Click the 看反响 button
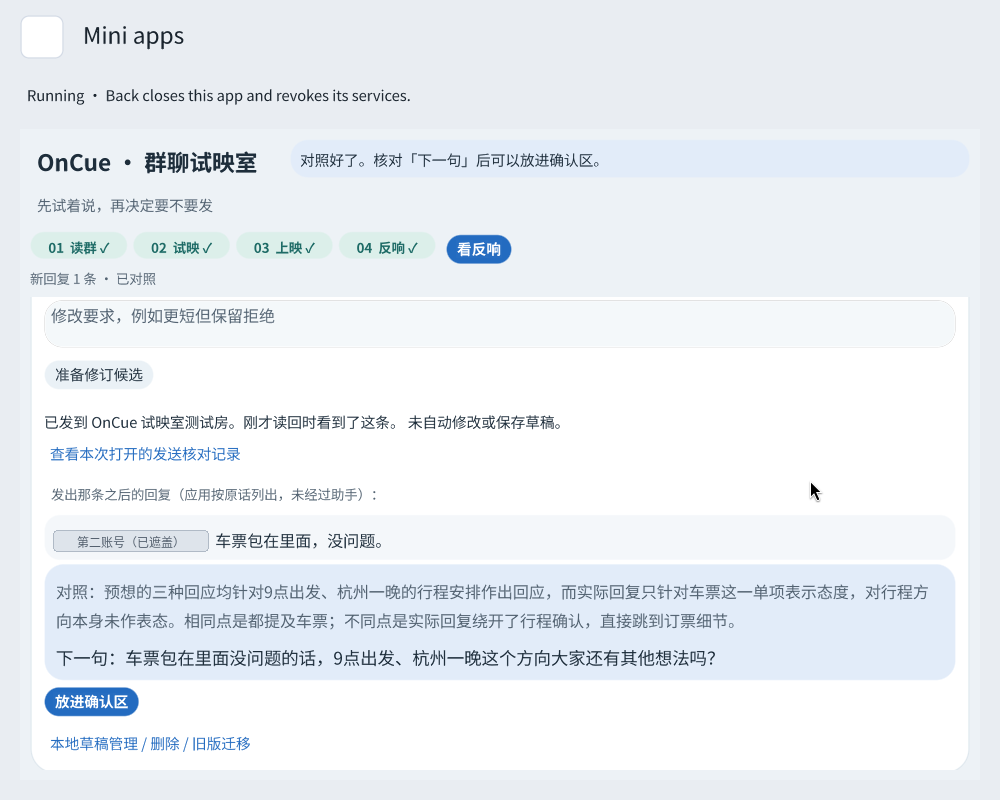 tap(479, 249)
